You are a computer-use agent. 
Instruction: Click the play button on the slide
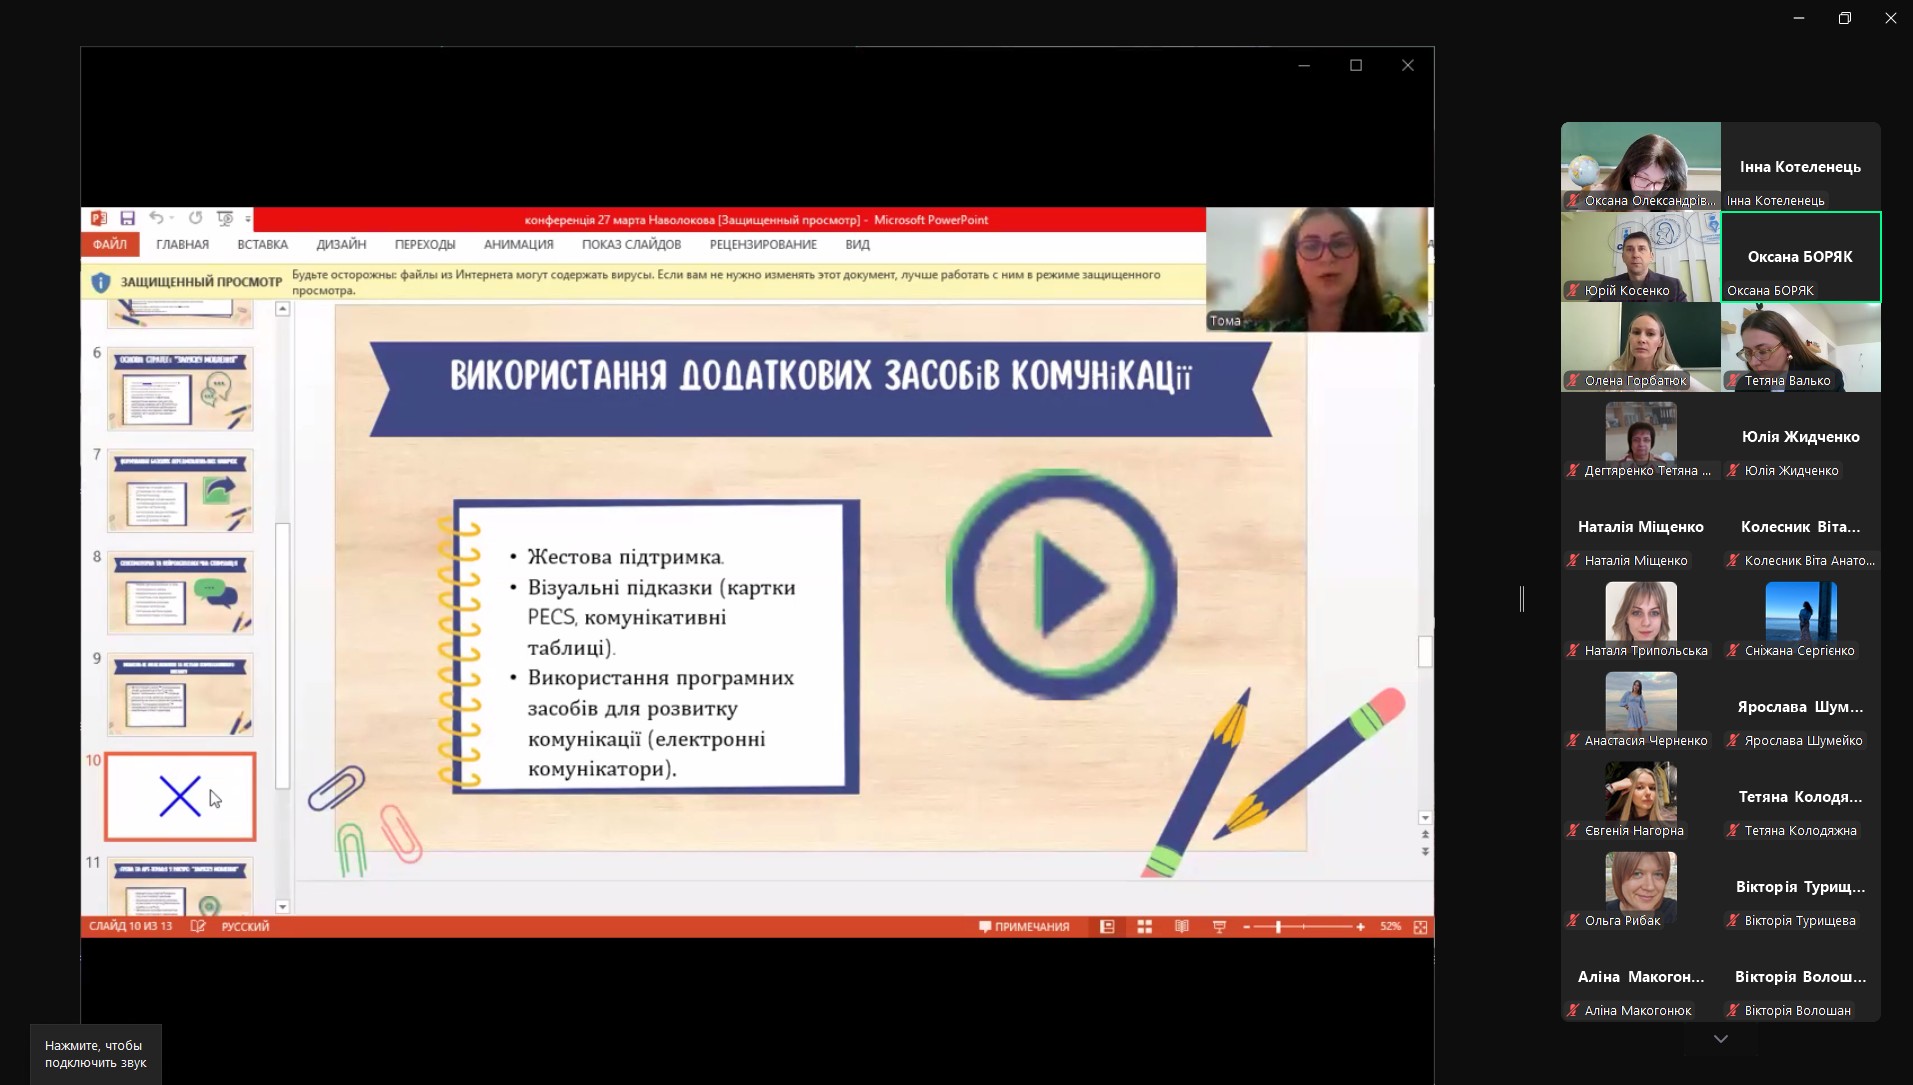(1061, 585)
